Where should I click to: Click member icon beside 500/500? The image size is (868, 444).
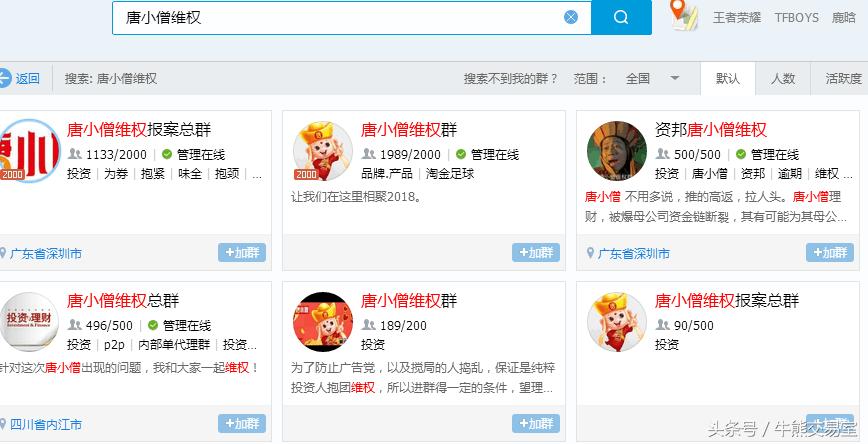coord(662,154)
